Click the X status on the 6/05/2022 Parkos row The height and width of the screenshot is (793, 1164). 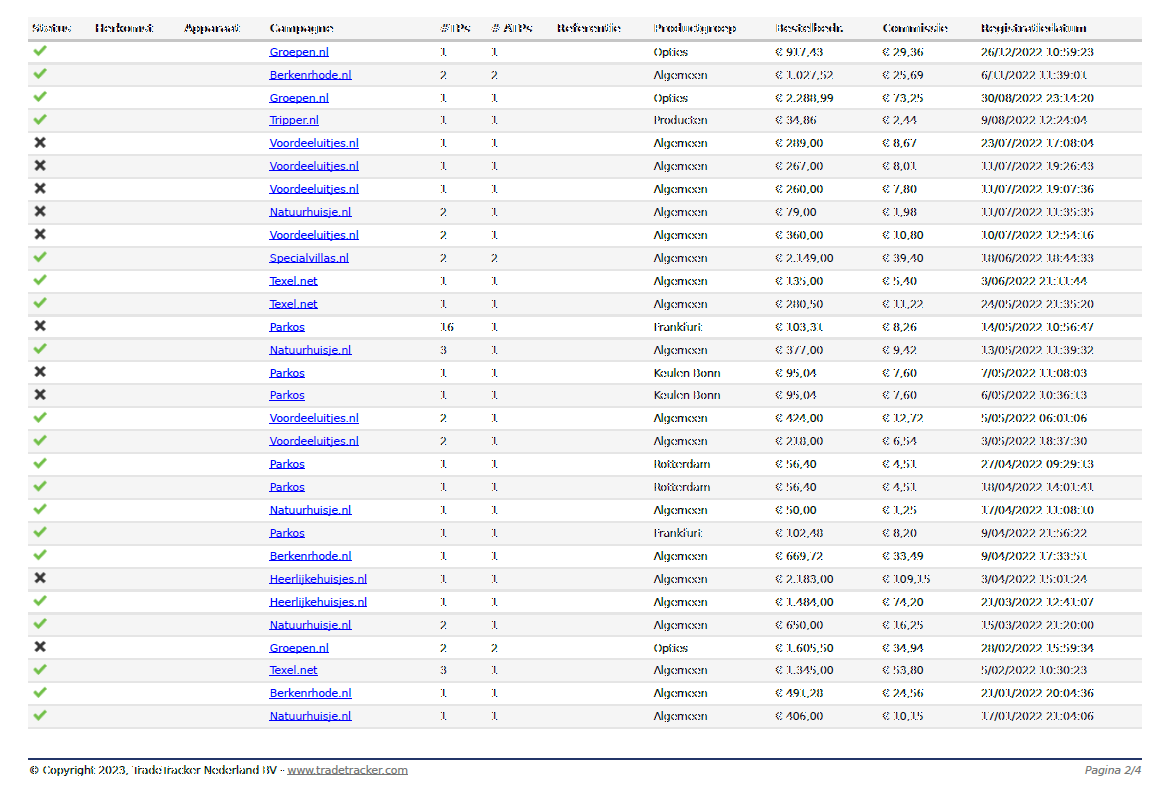click(40, 394)
